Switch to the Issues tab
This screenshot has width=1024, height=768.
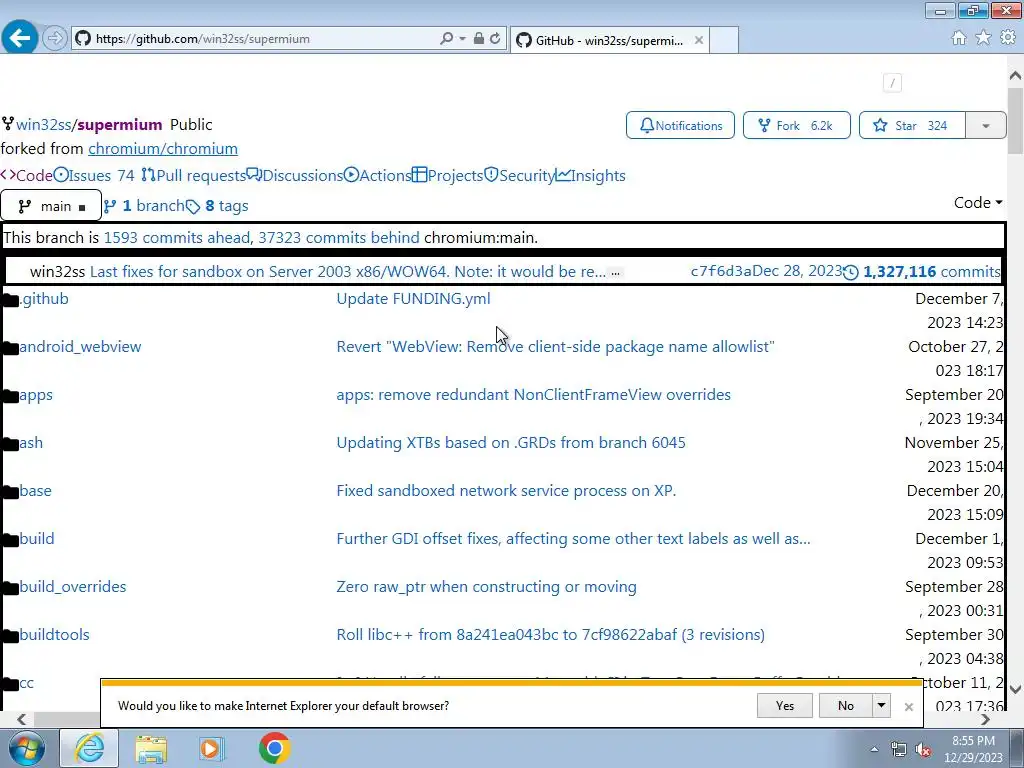pos(94,176)
